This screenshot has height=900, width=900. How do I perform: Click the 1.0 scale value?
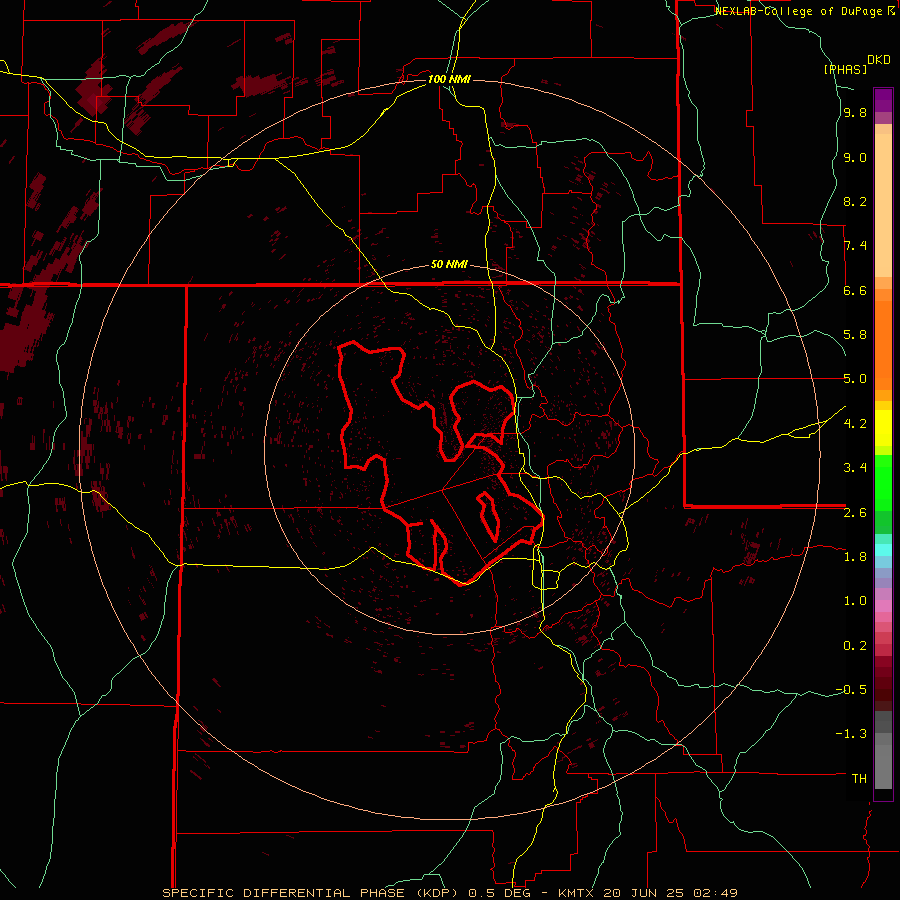tap(855, 600)
